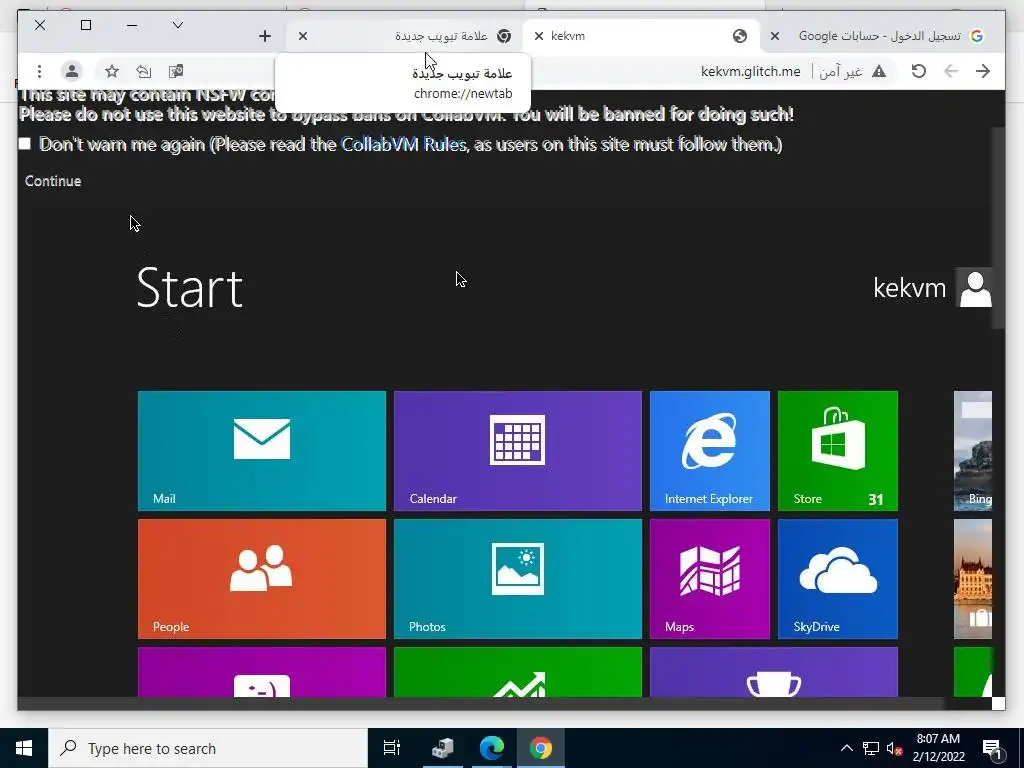Viewport: 1024px width, 768px height.
Task: Open Chrome three-dot menu
Action: [x=39, y=71]
